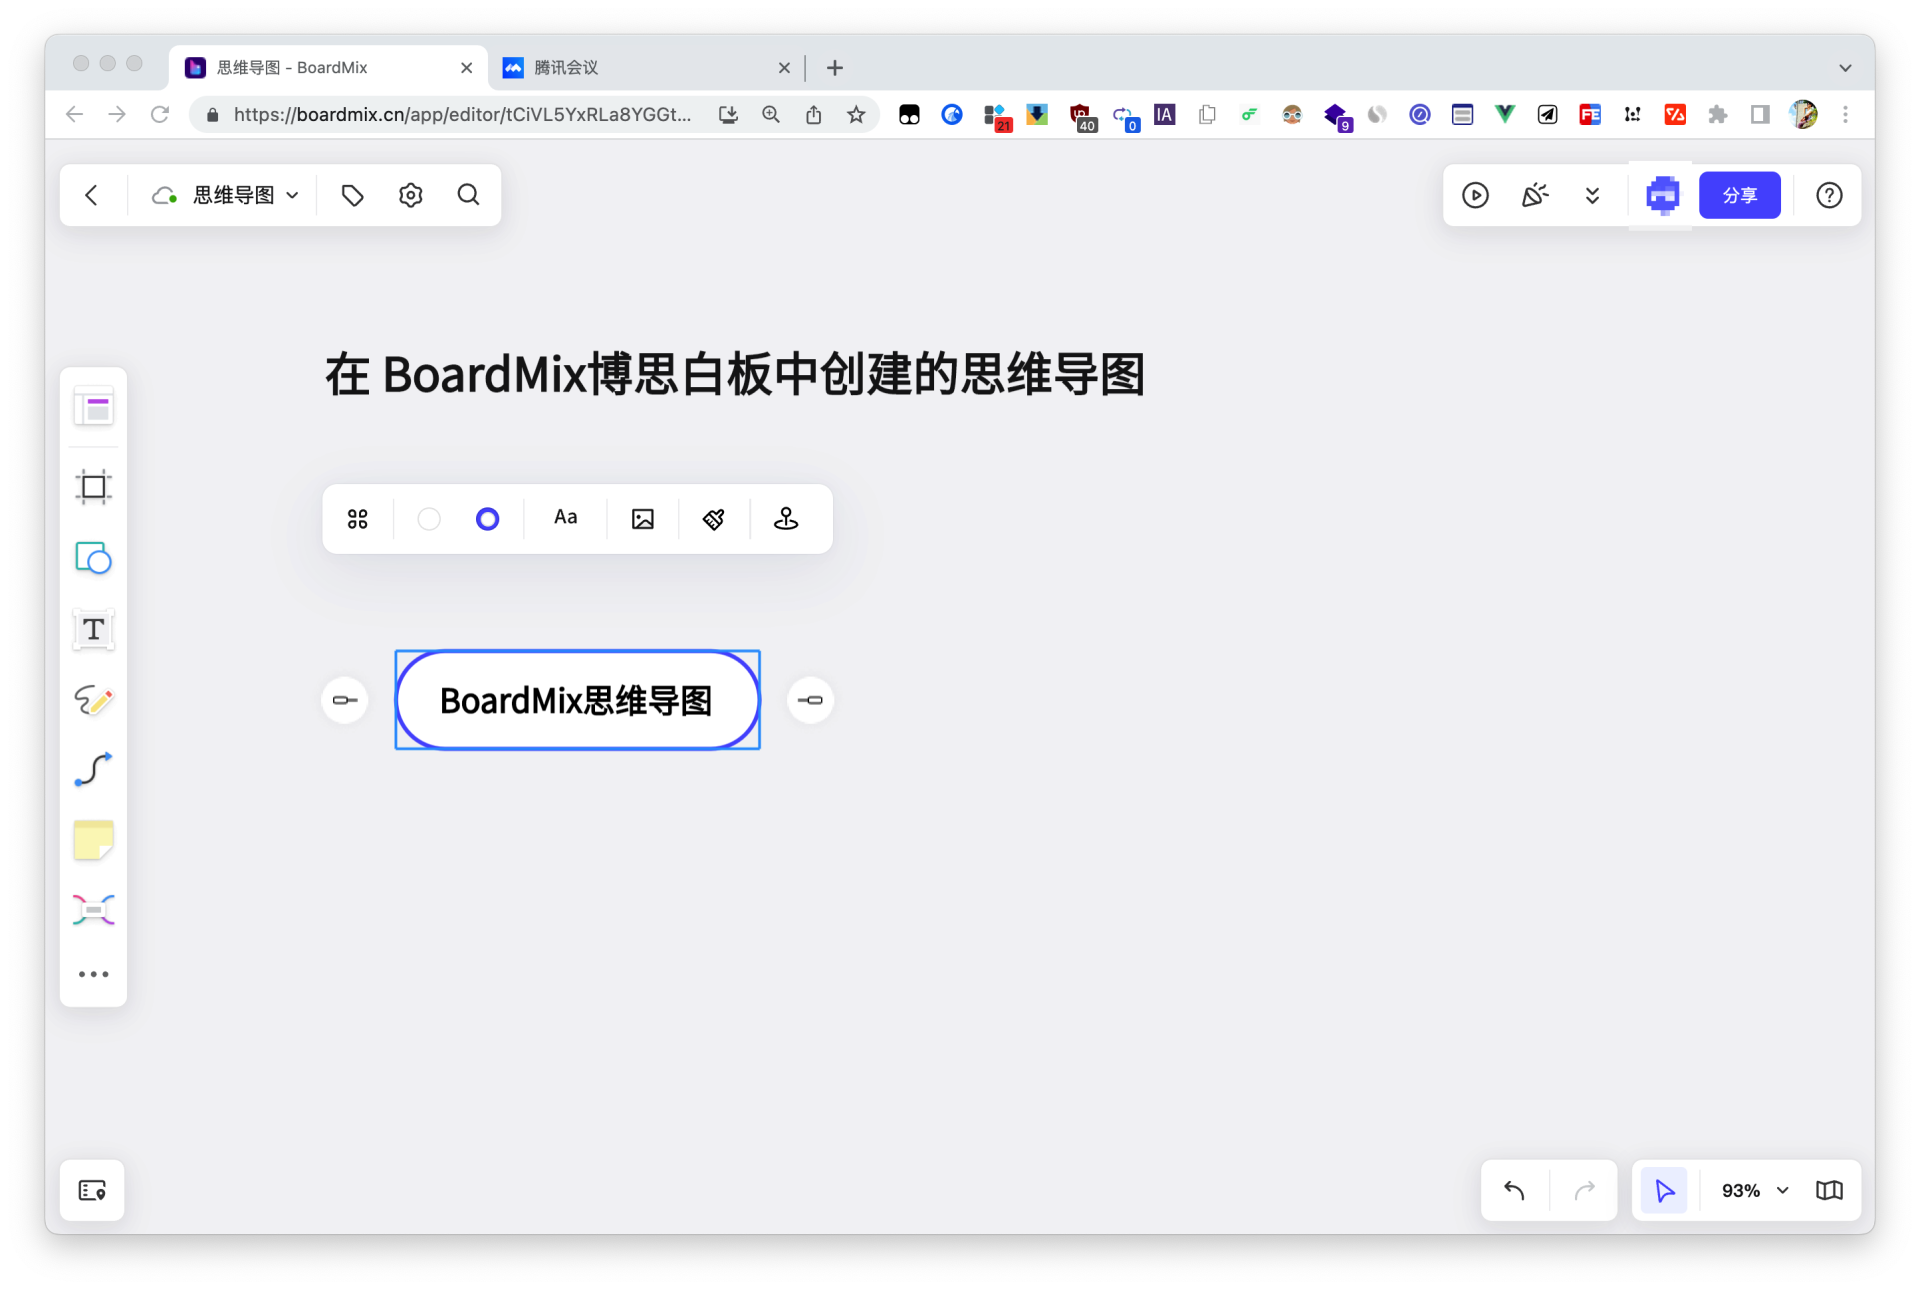Click the Vue devtools extension icon

1505,115
